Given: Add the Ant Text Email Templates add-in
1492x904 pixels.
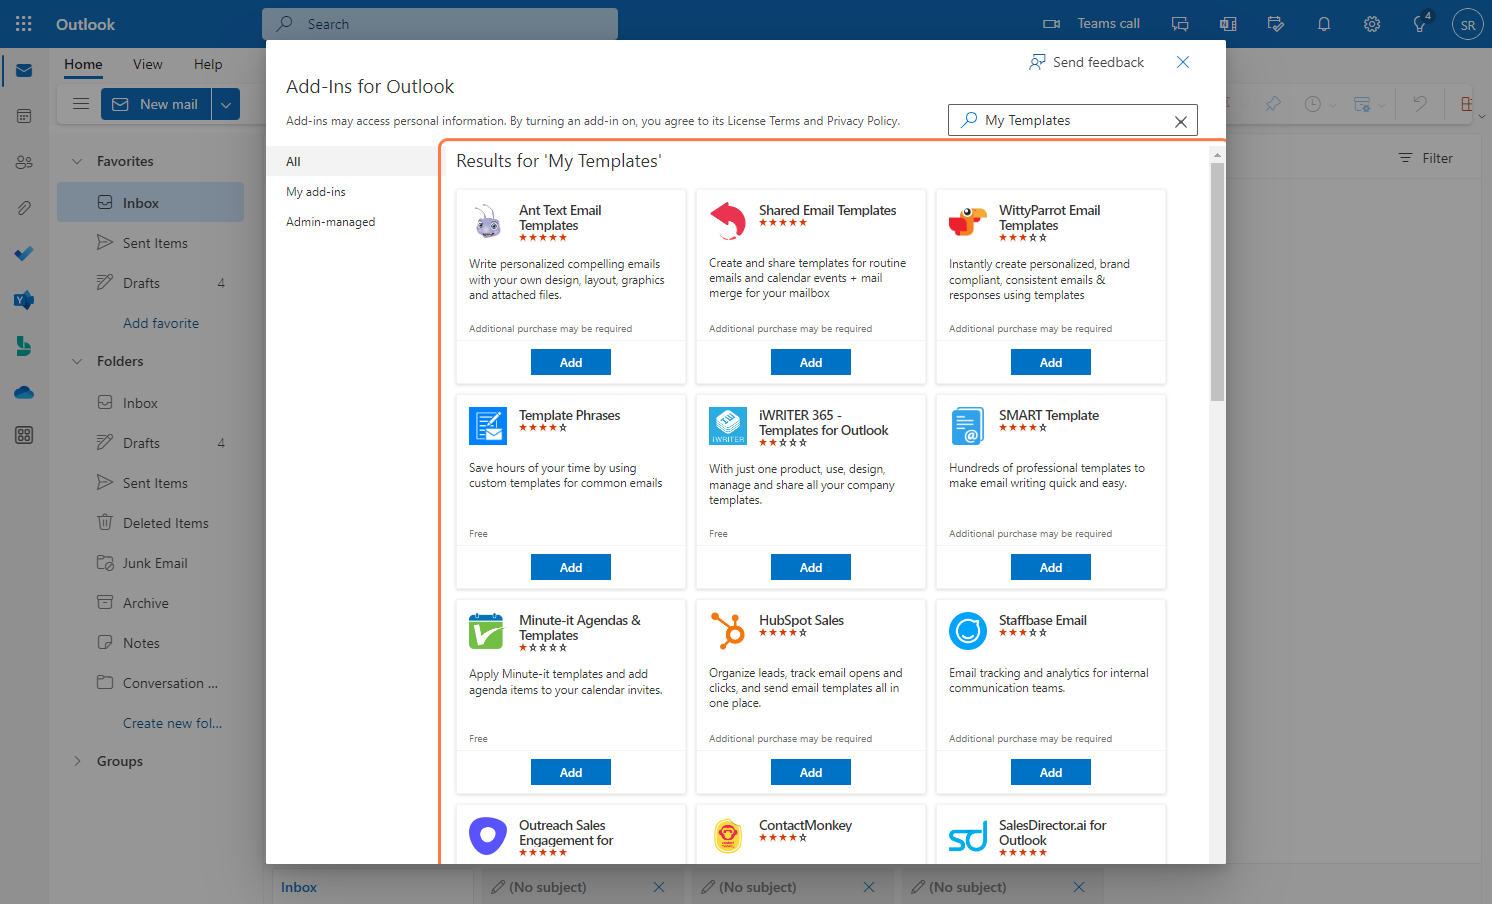Looking at the screenshot, I should [x=571, y=362].
